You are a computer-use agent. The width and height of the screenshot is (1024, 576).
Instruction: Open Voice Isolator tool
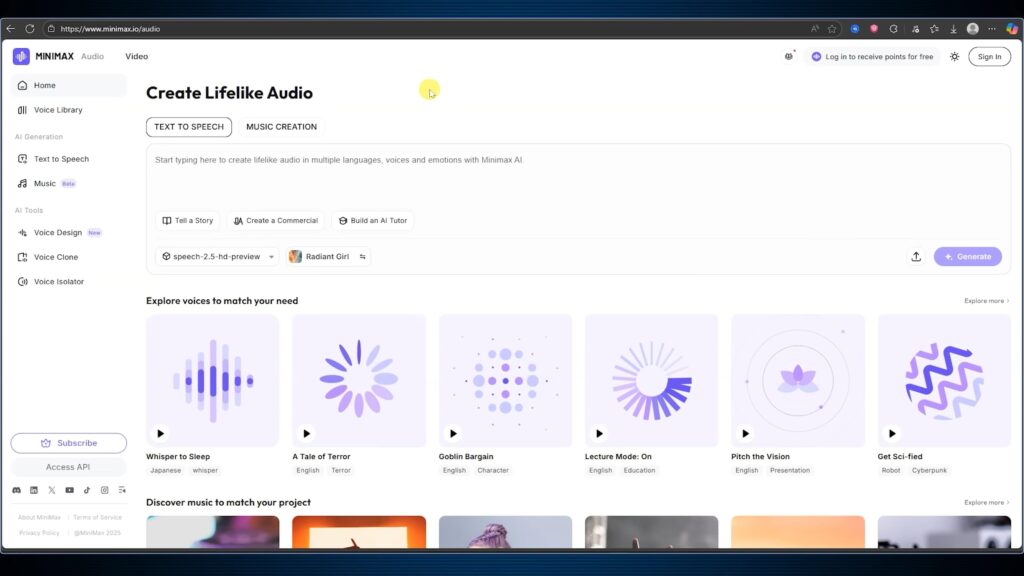click(x=69, y=281)
